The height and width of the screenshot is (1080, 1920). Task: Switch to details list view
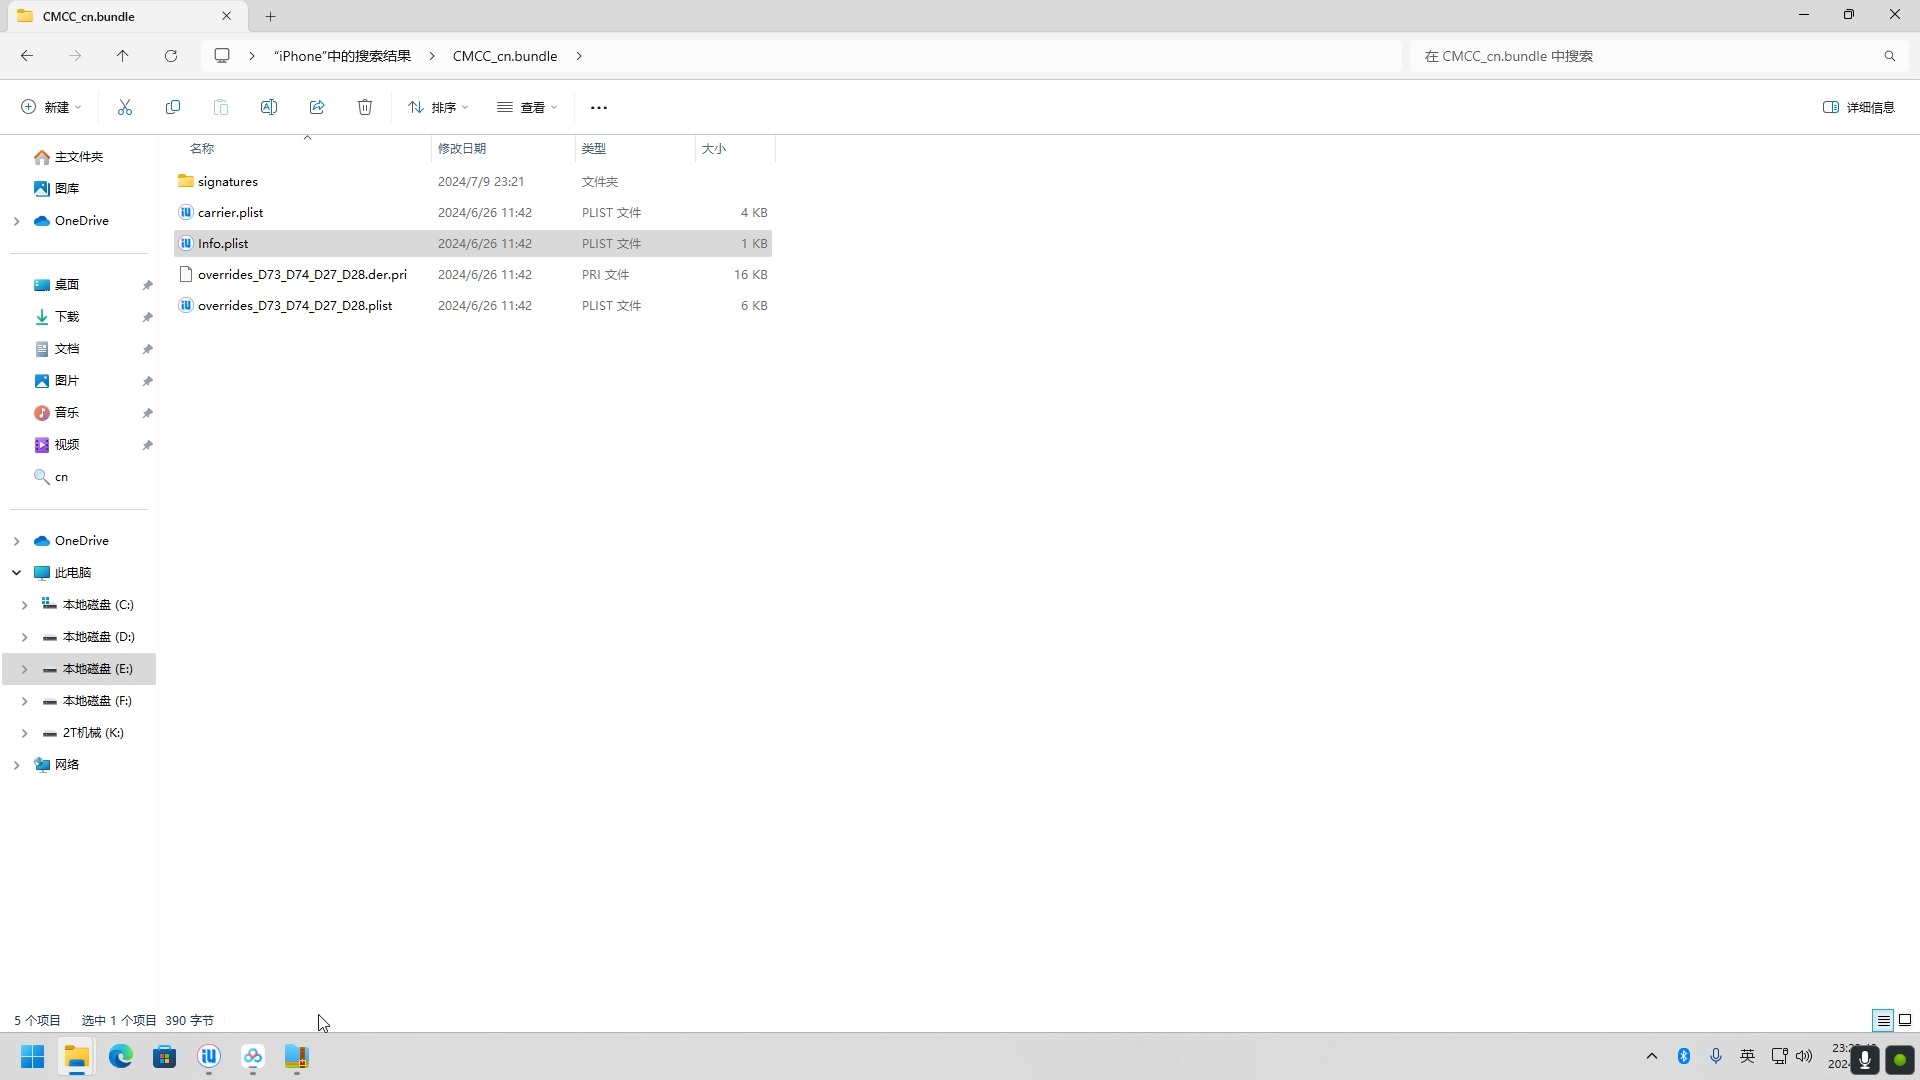[x=1883, y=1020]
